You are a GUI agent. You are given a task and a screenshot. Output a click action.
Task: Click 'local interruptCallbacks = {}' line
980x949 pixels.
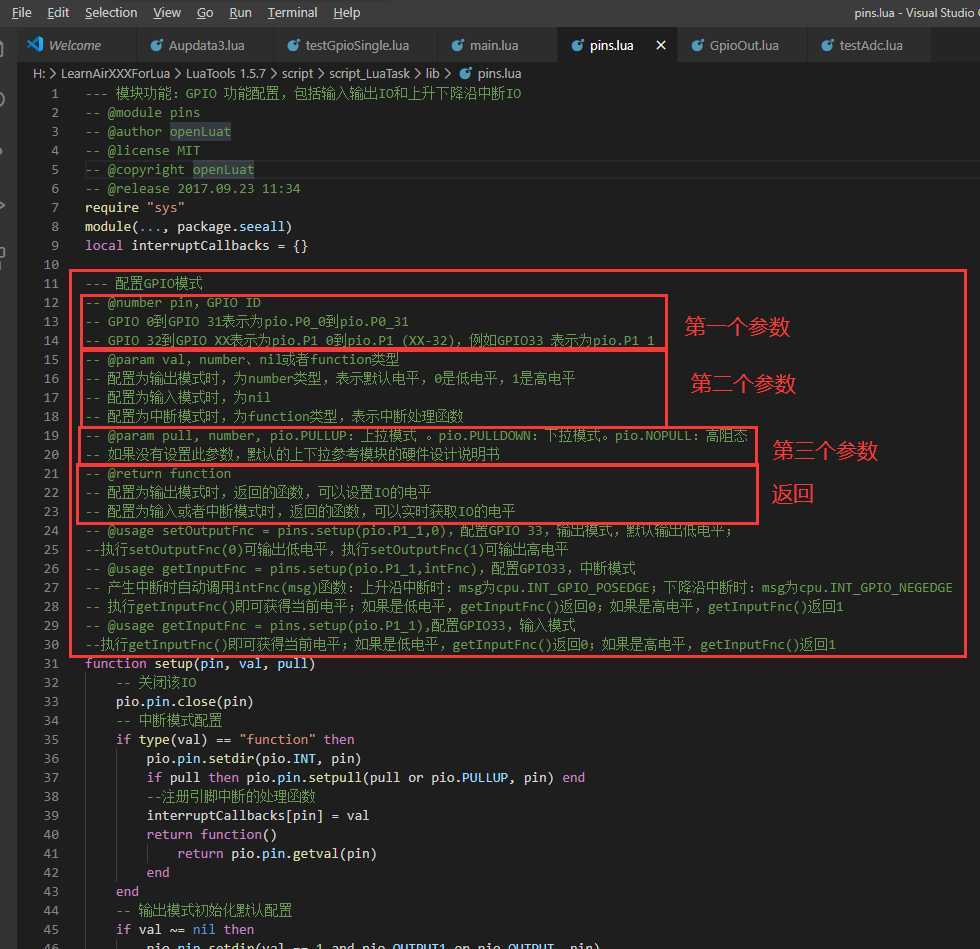pos(196,246)
